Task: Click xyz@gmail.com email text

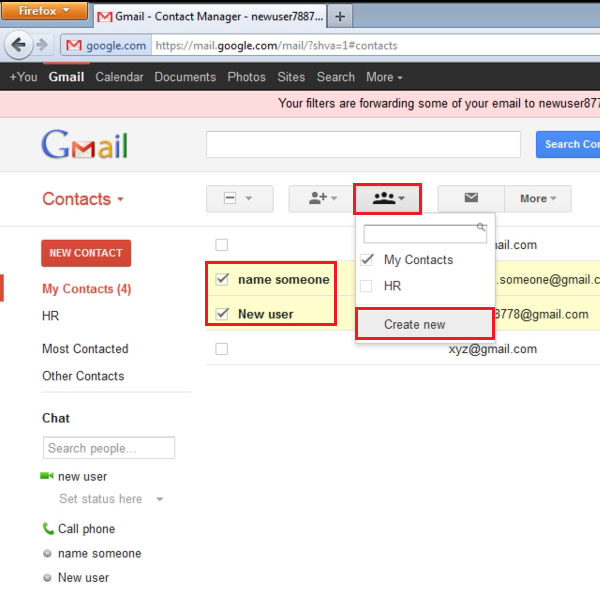Action: click(493, 349)
